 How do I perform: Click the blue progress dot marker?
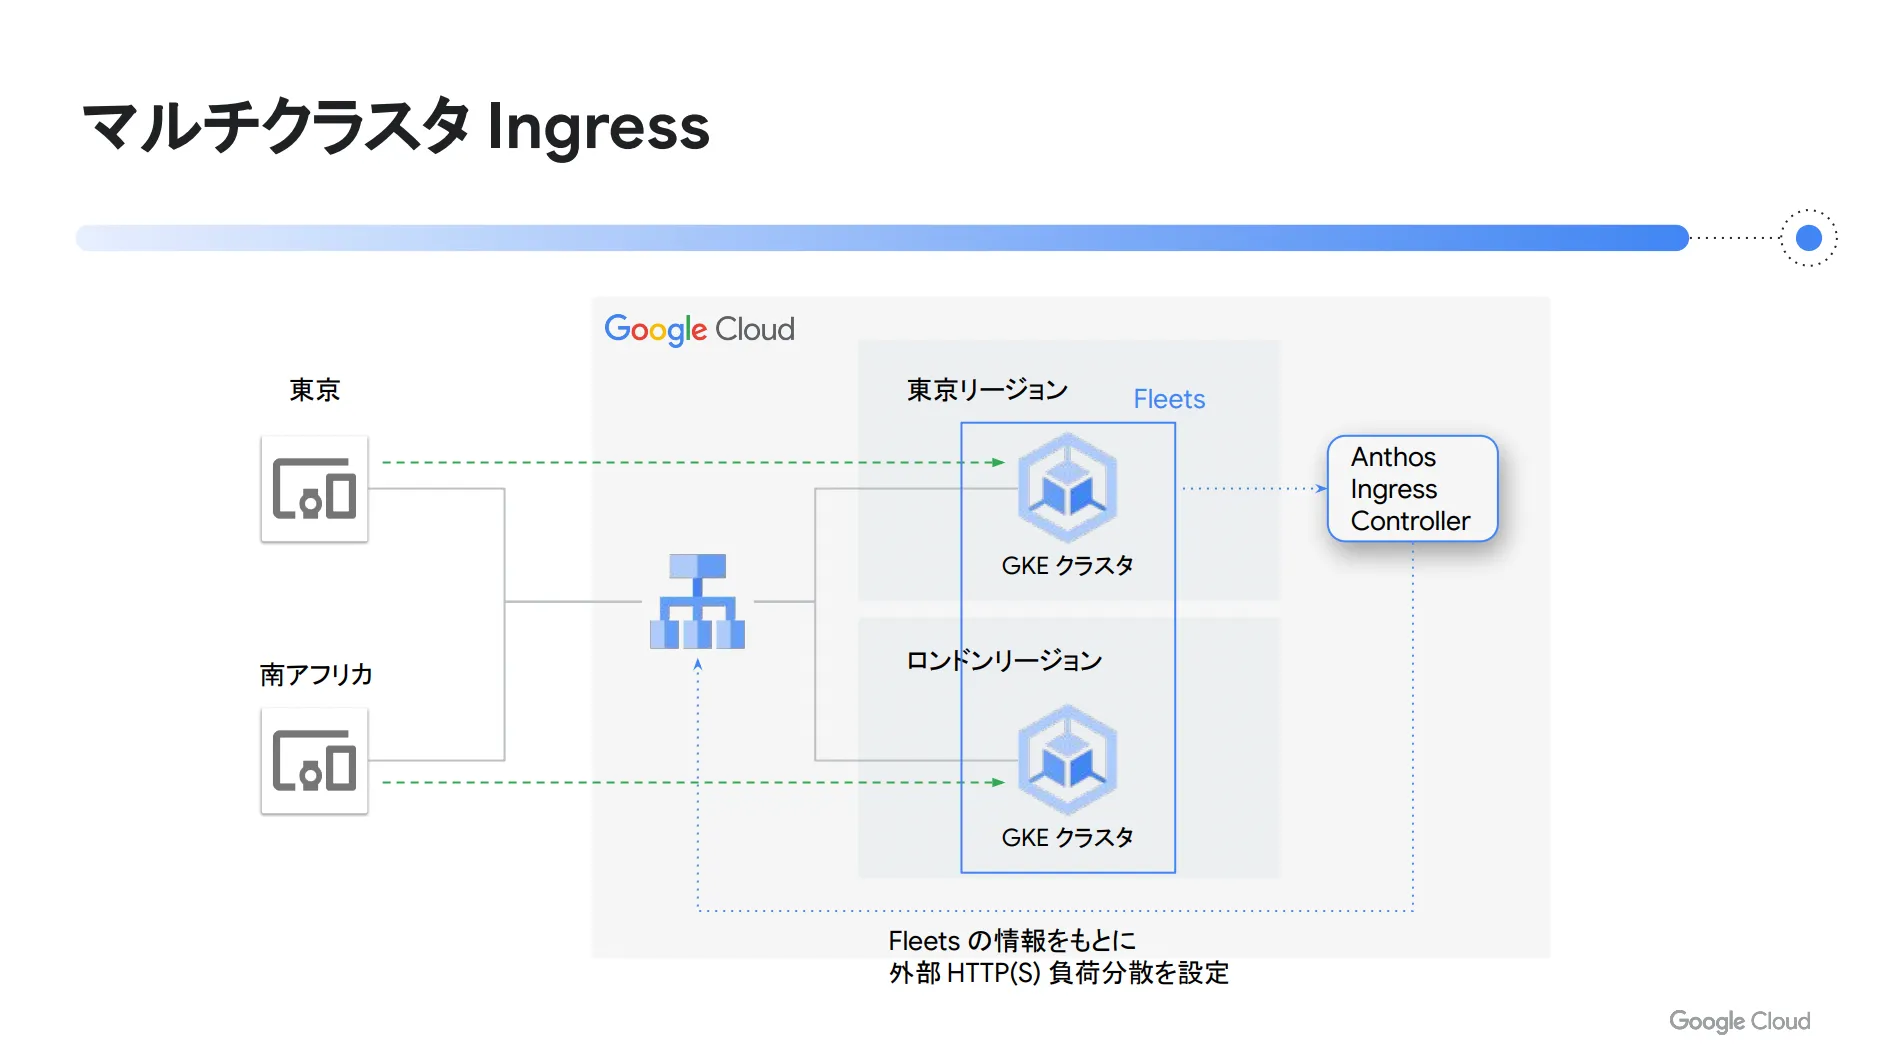tap(1809, 238)
